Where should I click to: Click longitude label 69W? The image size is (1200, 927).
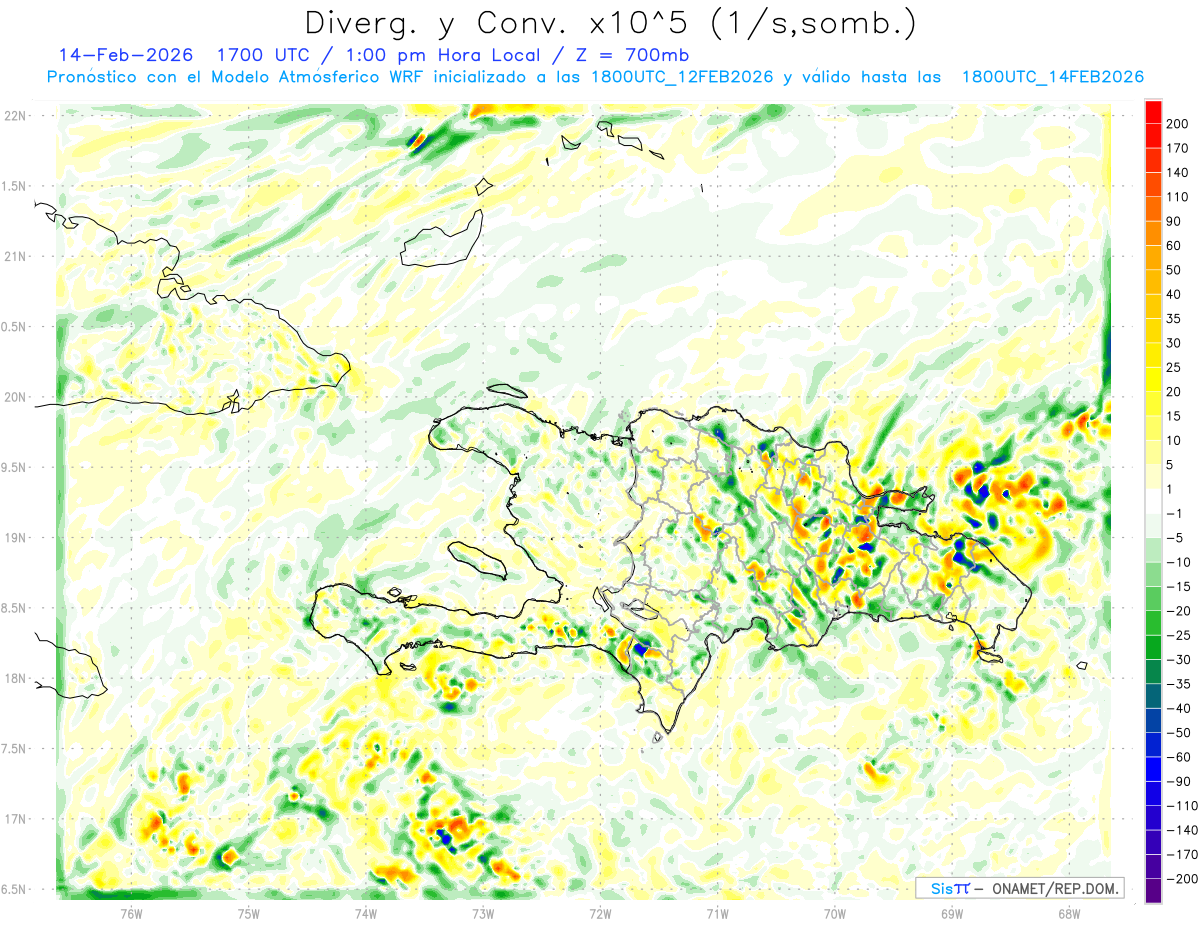click(952, 913)
